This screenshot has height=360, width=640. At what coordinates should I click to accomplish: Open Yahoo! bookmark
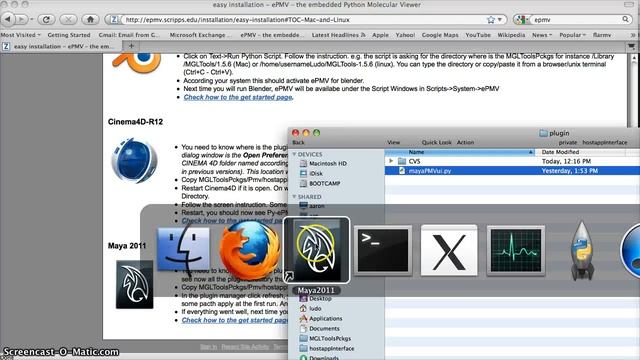click(405, 35)
